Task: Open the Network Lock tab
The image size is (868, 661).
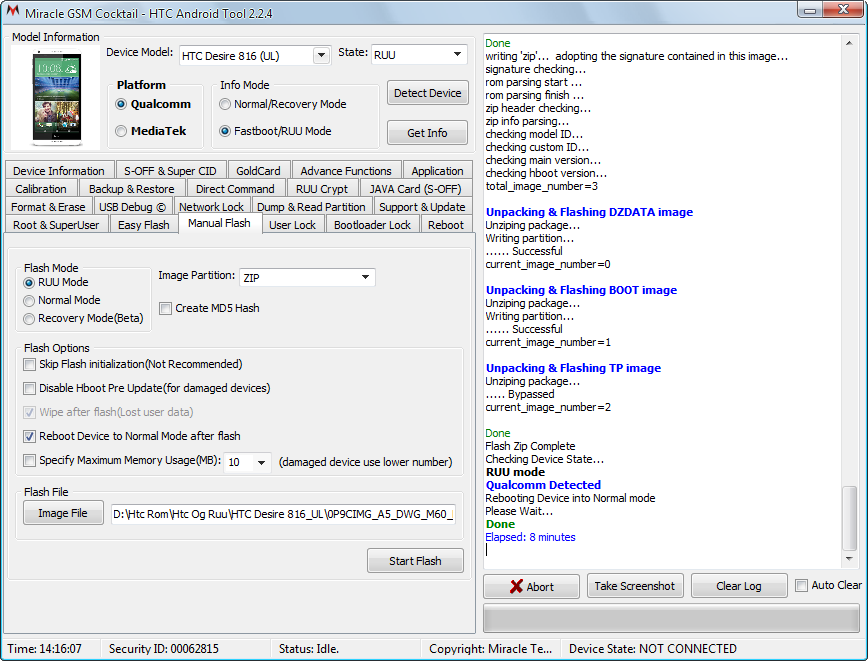Action: coord(211,207)
